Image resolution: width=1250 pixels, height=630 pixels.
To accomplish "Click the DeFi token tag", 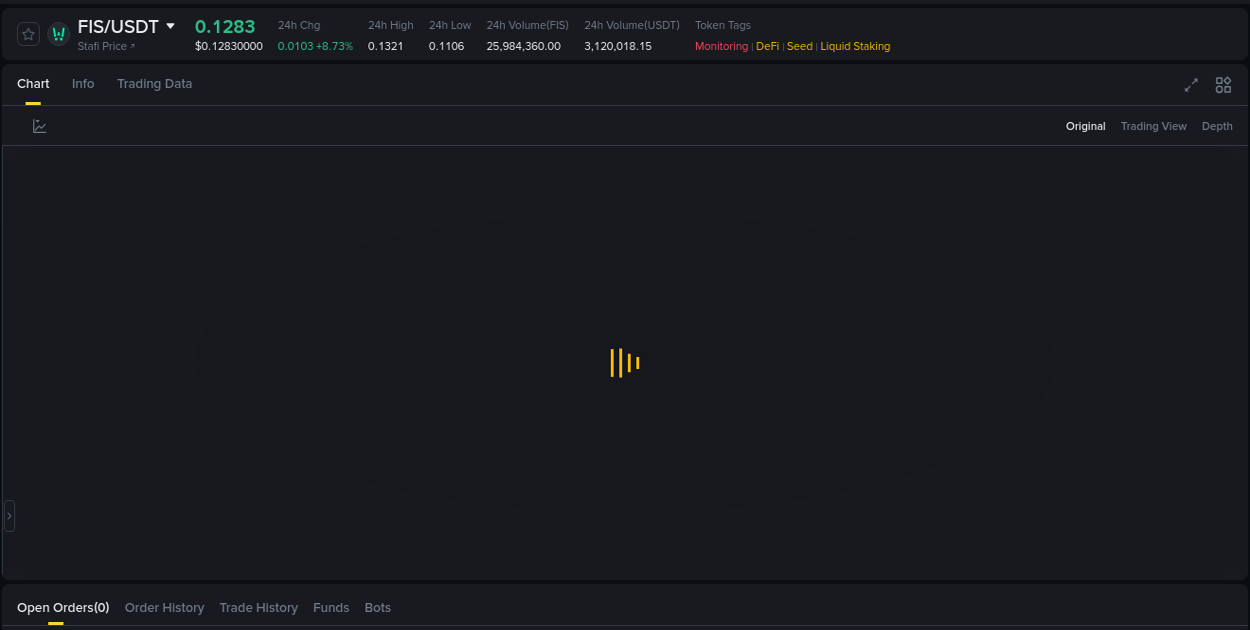I will coord(767,46).
